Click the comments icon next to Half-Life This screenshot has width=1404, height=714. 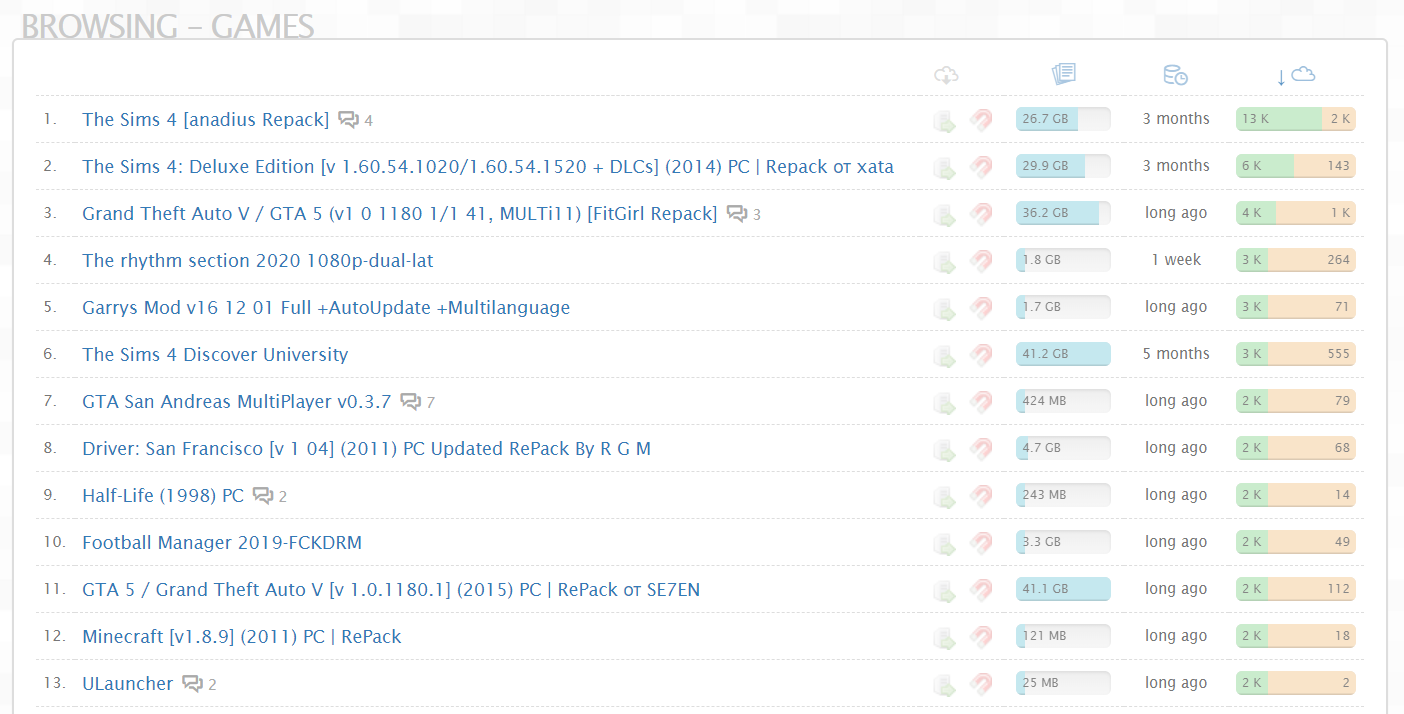263,496
